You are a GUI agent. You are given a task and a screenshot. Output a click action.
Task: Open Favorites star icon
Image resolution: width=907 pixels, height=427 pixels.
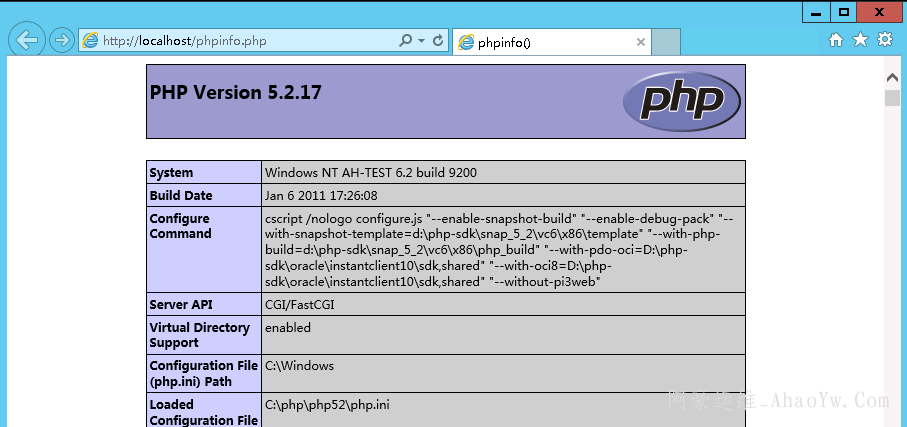[x=860, y=40]
